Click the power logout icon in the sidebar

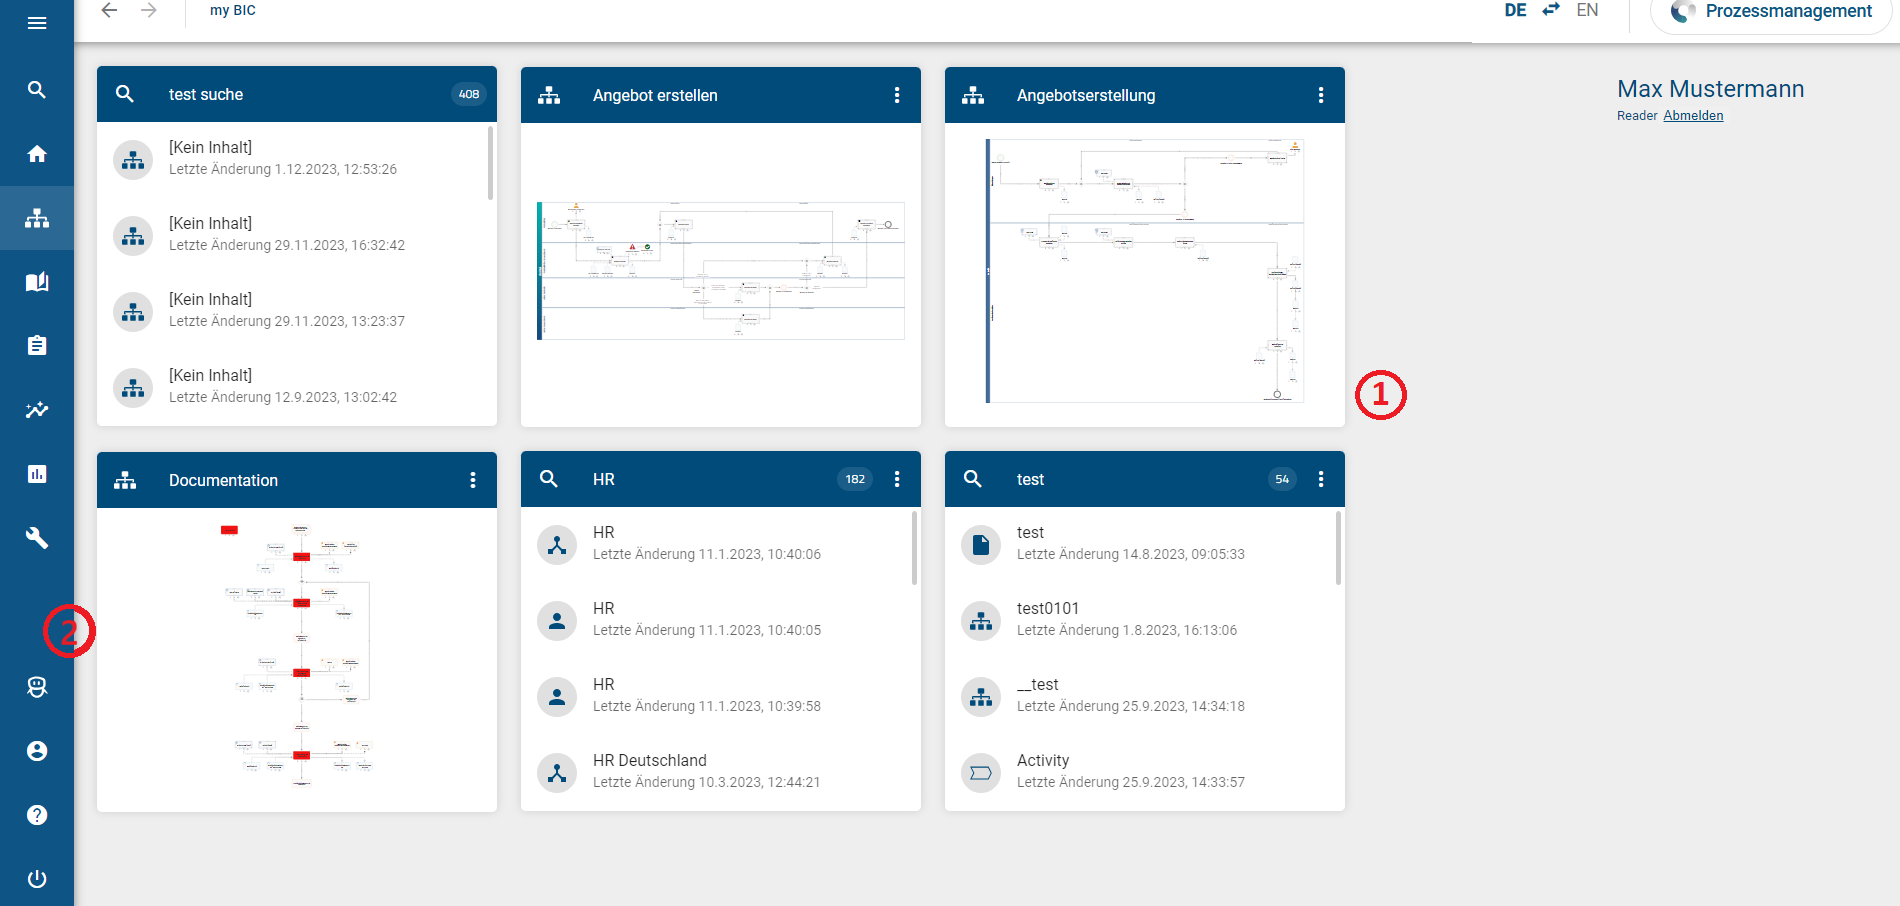tap(37, 879)
